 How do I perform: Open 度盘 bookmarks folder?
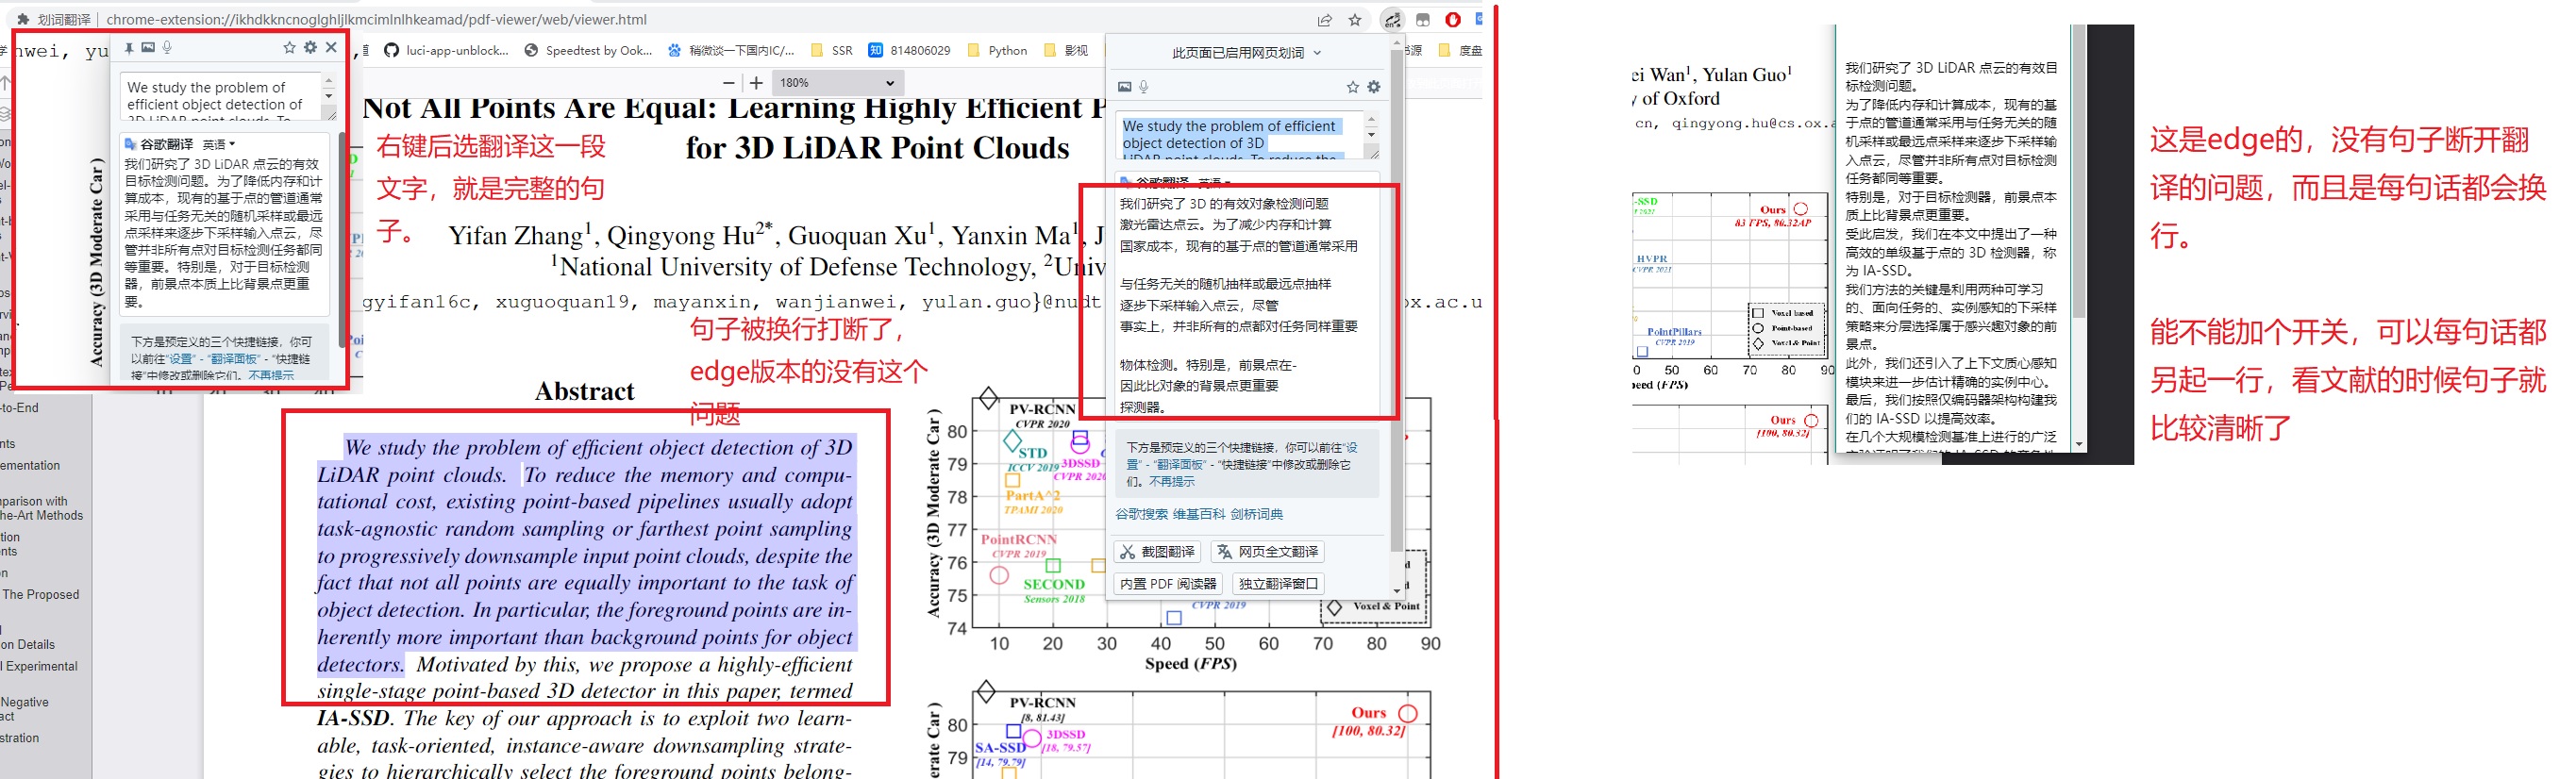pos(1460,50)
